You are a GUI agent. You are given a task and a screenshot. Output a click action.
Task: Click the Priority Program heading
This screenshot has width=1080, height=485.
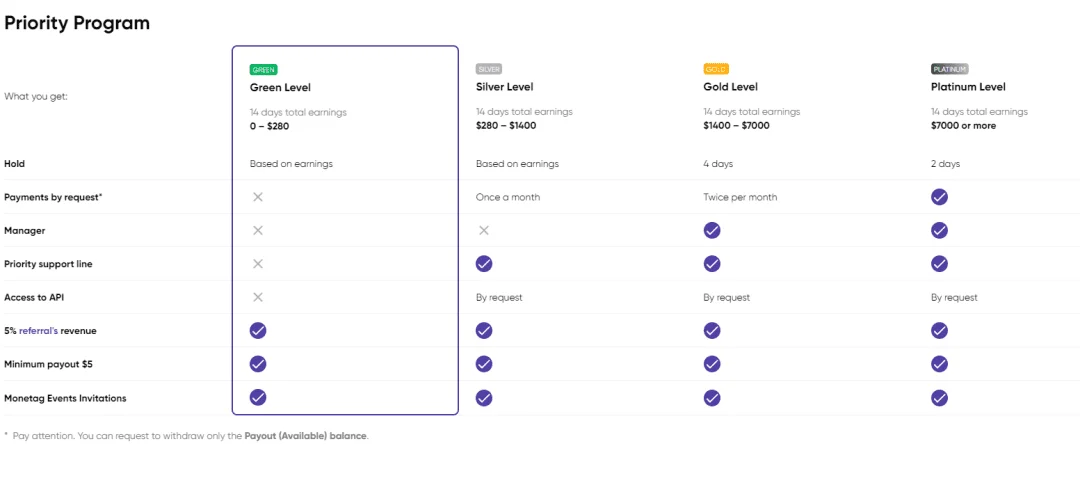tap(77, 23)
